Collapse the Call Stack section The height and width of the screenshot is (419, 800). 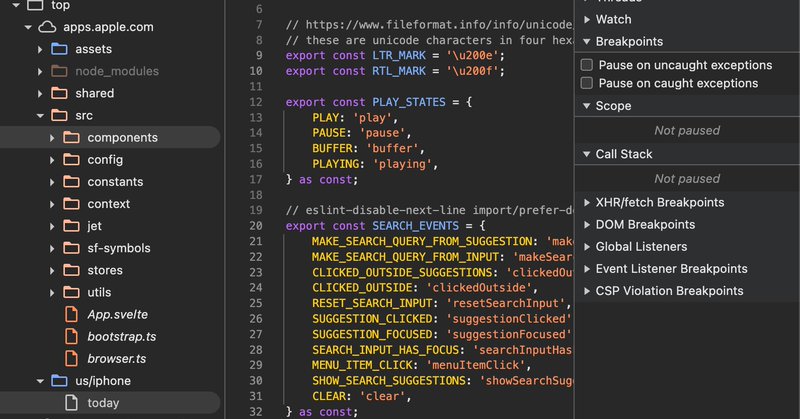[587, 154]
